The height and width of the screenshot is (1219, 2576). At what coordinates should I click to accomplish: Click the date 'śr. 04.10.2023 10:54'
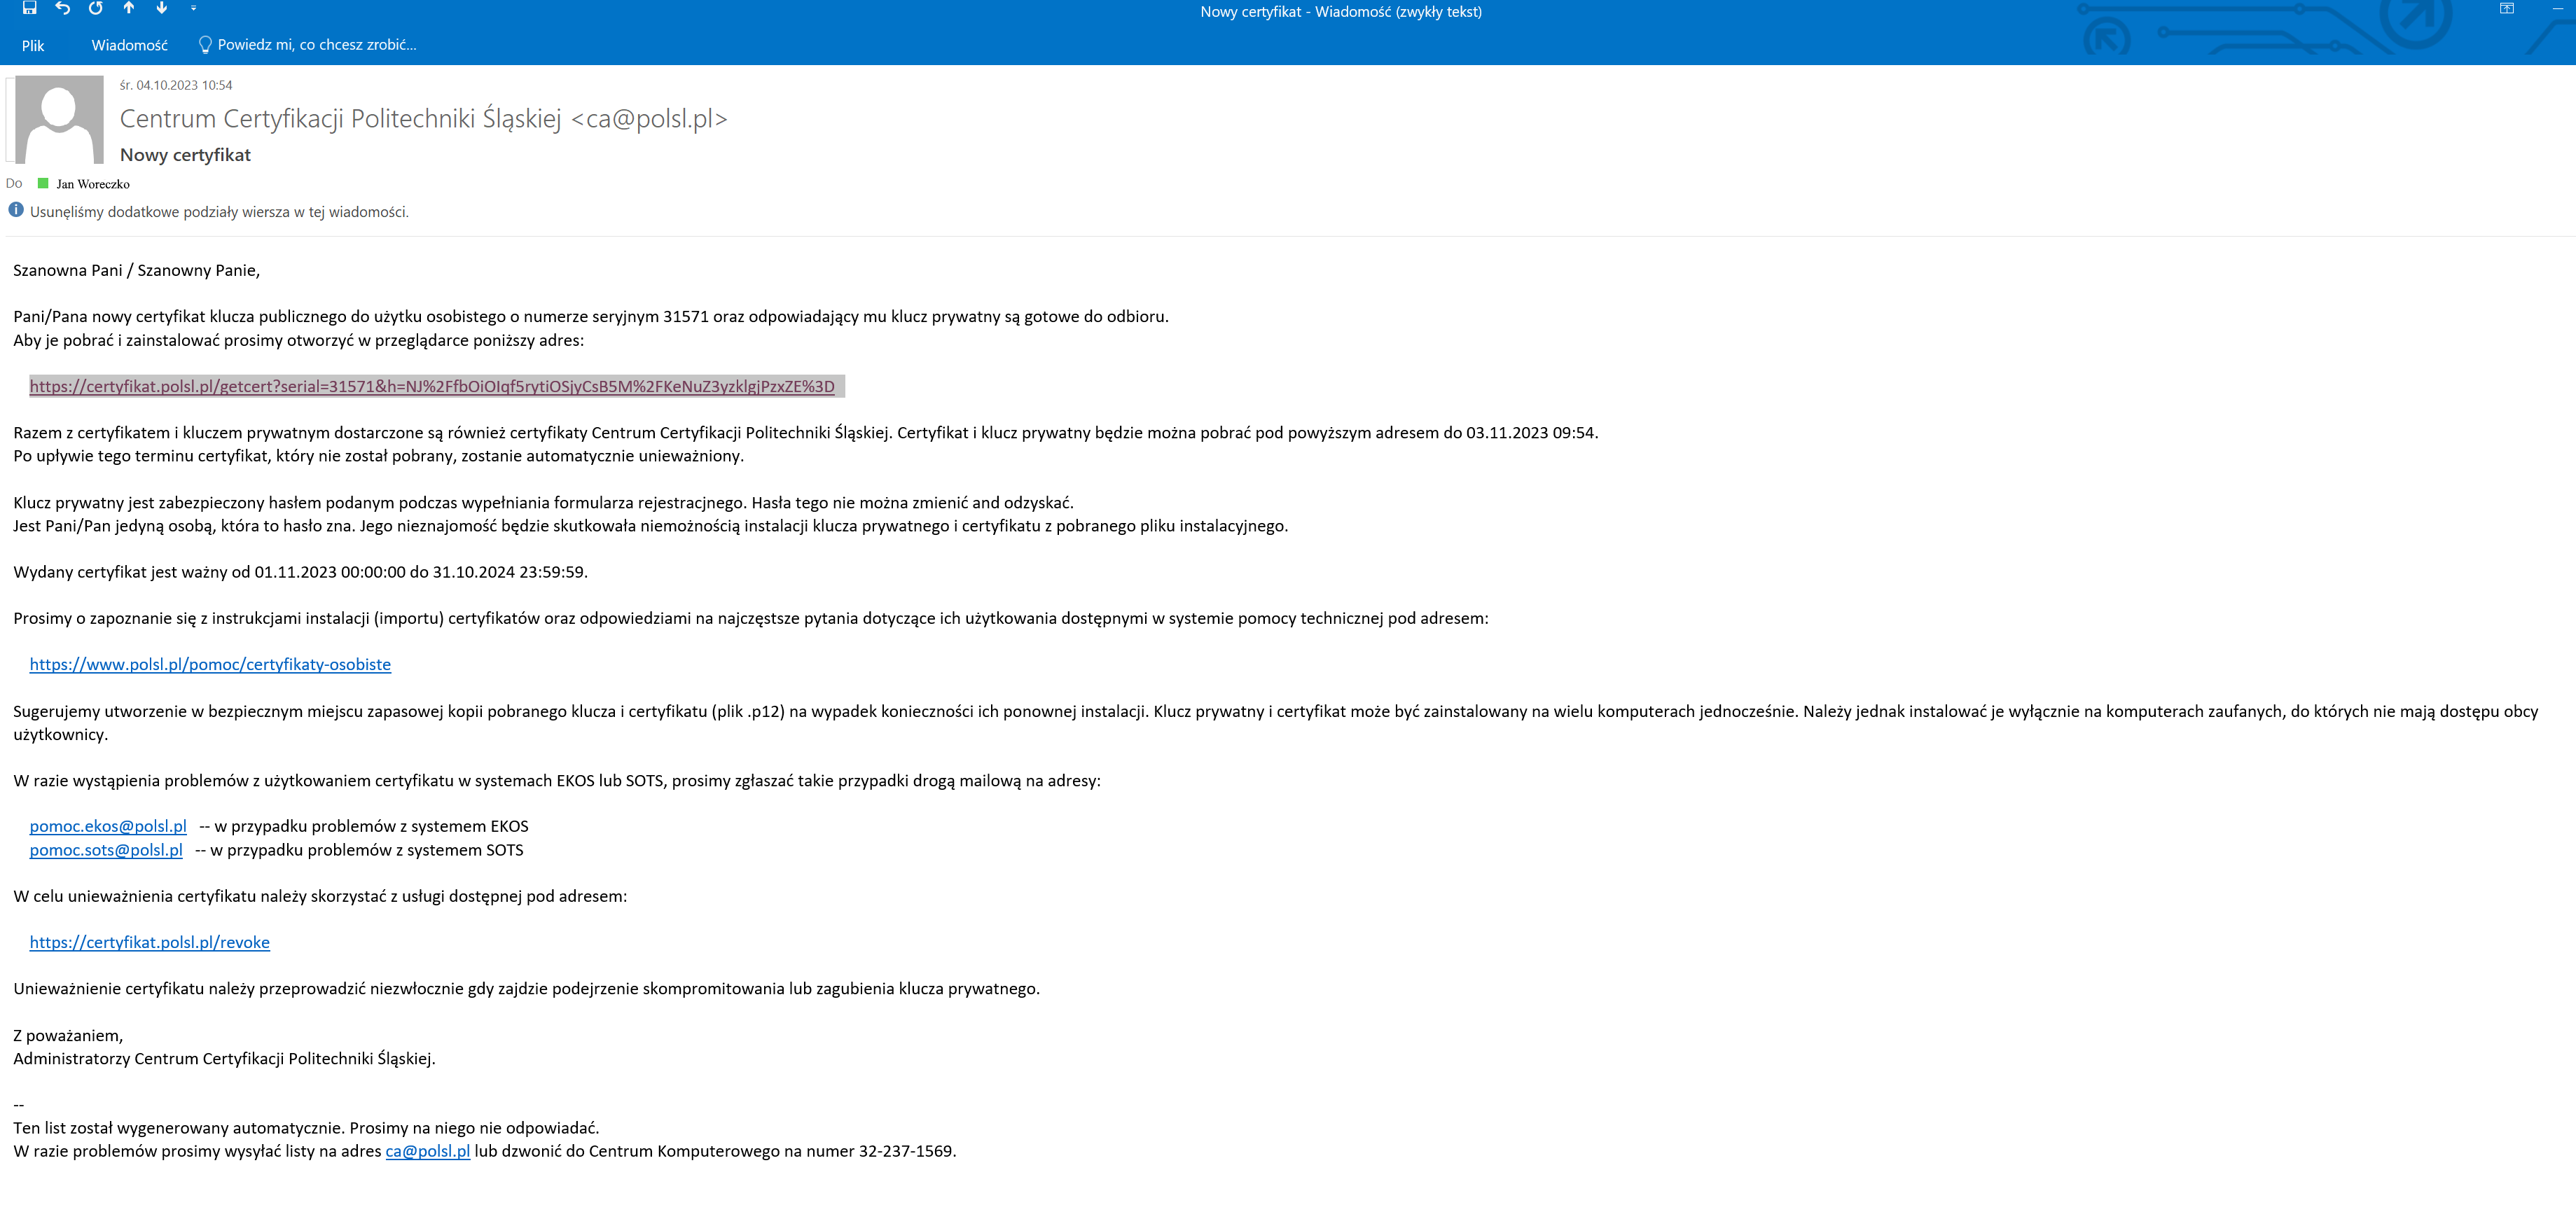pyautogui.click(x=176, y=85)
